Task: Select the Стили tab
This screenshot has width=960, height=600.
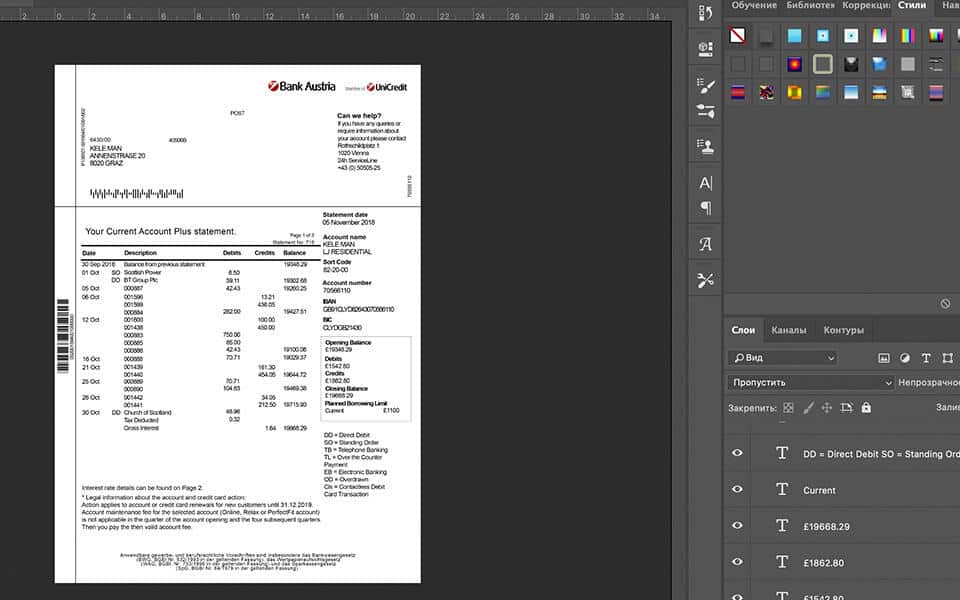Action: pyautogui.click(x=912, y=6)
